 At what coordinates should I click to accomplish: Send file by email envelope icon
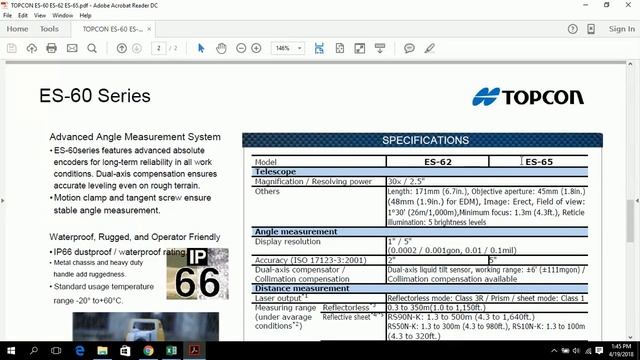(x=72, y=48)
